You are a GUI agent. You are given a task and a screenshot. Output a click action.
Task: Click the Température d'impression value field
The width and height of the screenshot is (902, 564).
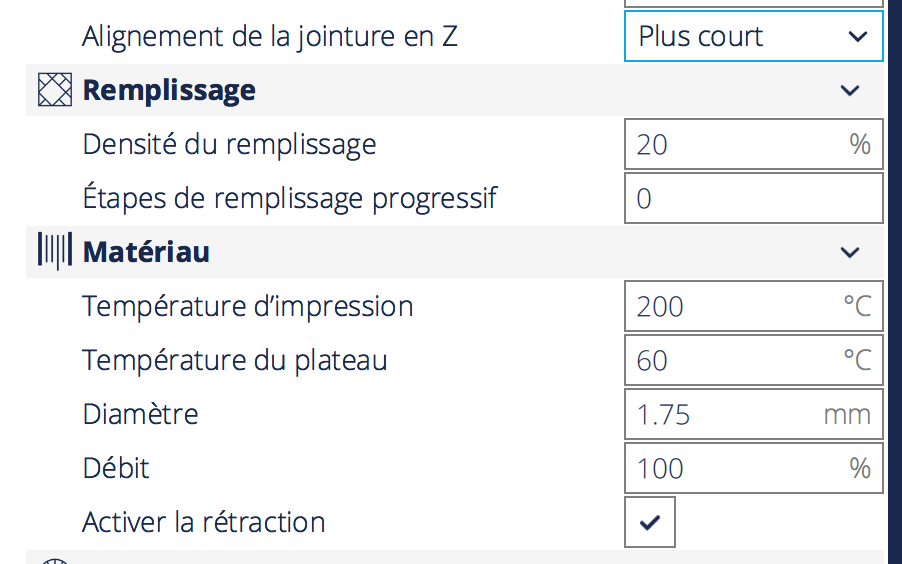(x=754, y=306)
